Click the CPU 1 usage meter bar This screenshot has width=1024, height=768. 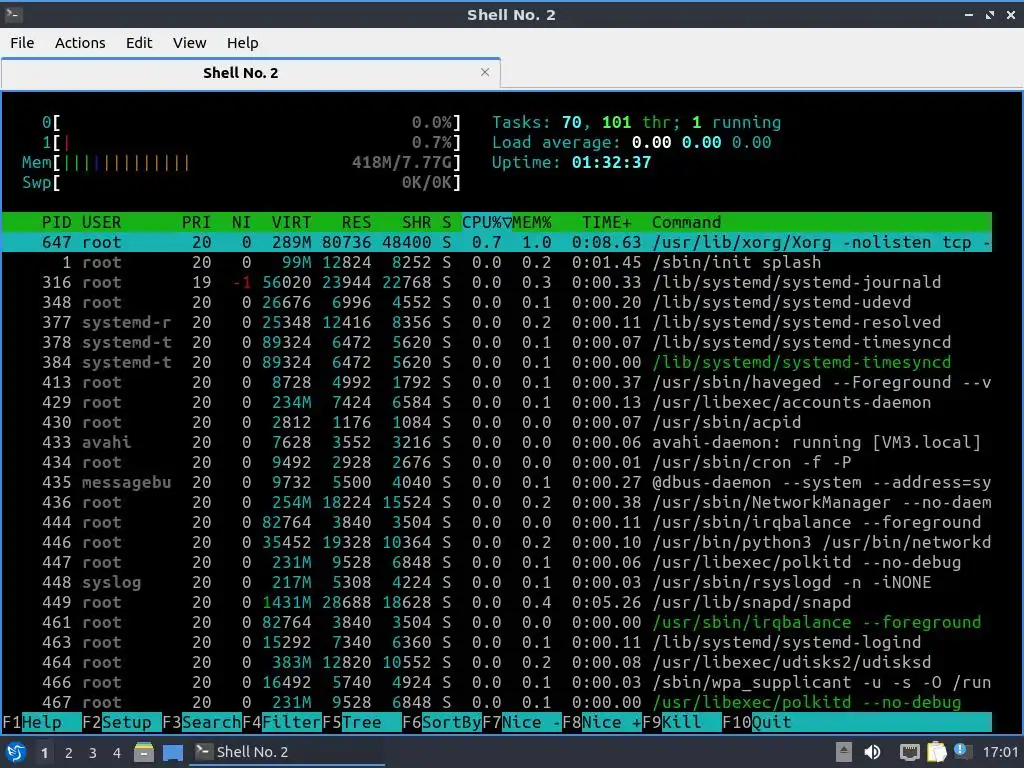pyautogui.click(x=251, y=142)
